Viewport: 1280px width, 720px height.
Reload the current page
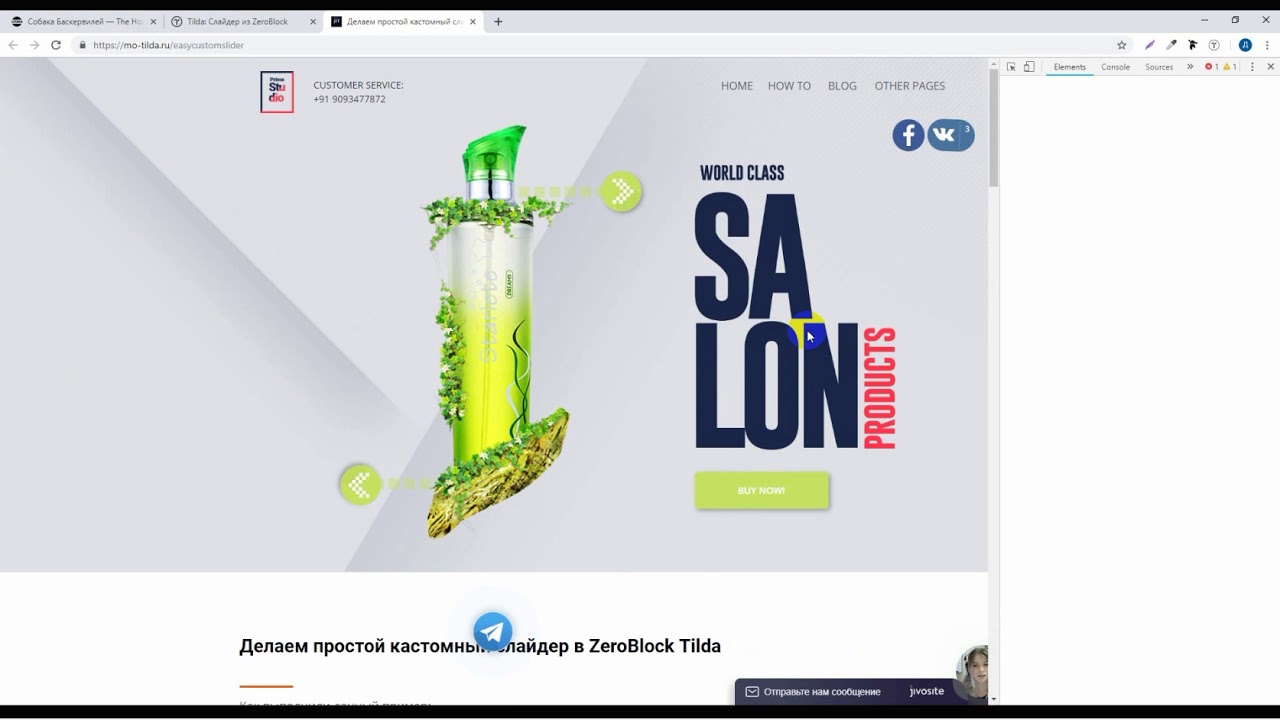(x=56, y=45)
